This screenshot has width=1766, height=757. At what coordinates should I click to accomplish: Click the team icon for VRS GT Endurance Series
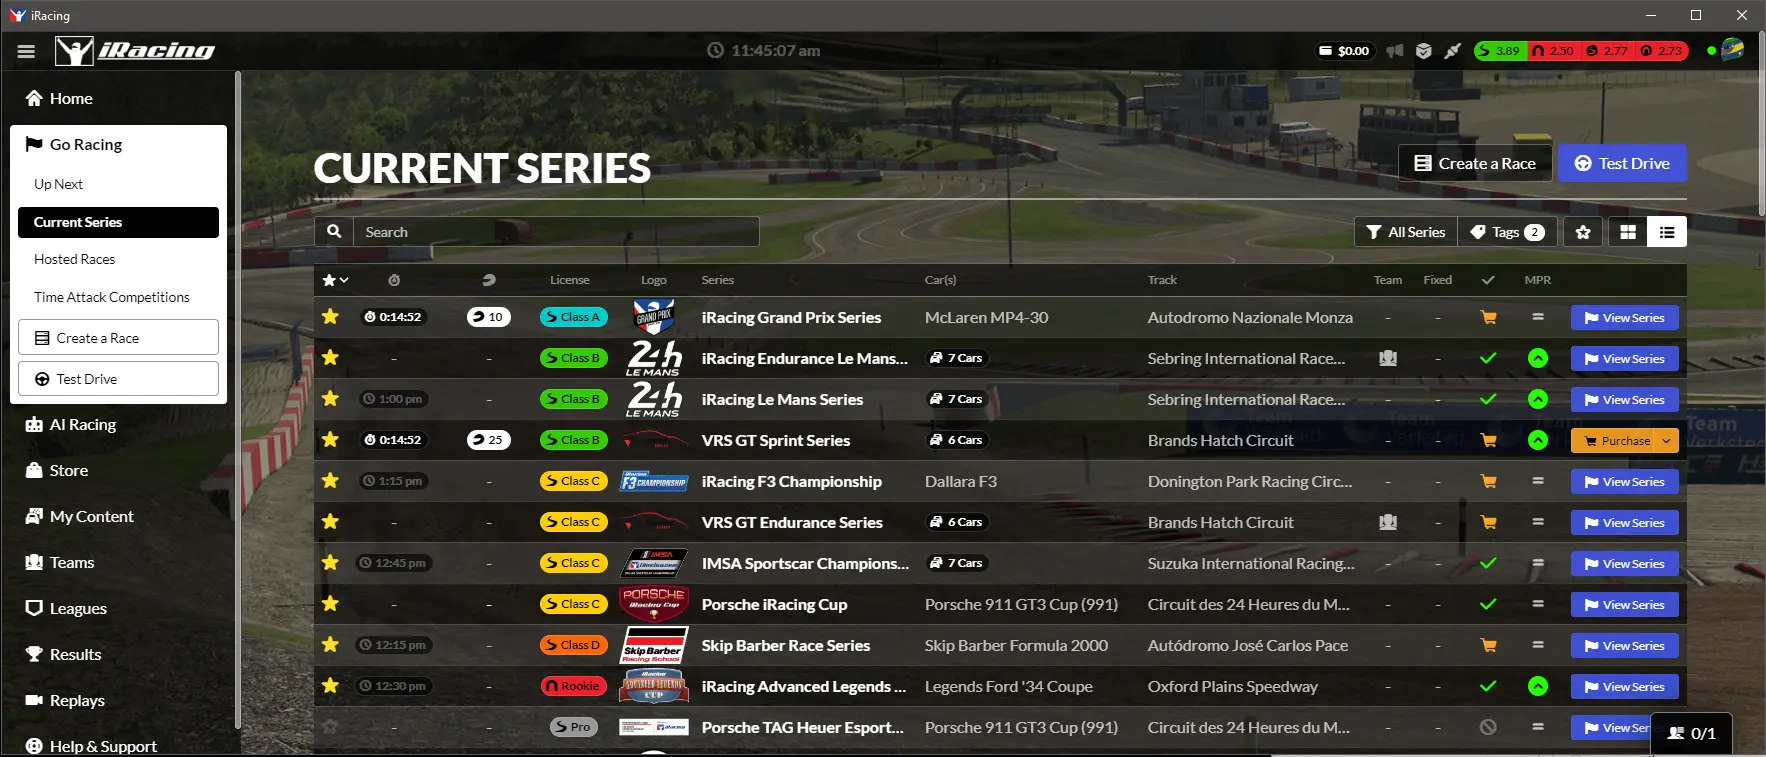(x=1388, y=522)
